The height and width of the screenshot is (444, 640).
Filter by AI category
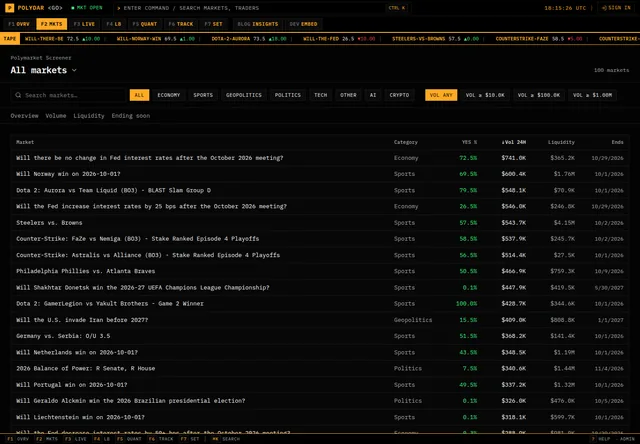point(373,95)
